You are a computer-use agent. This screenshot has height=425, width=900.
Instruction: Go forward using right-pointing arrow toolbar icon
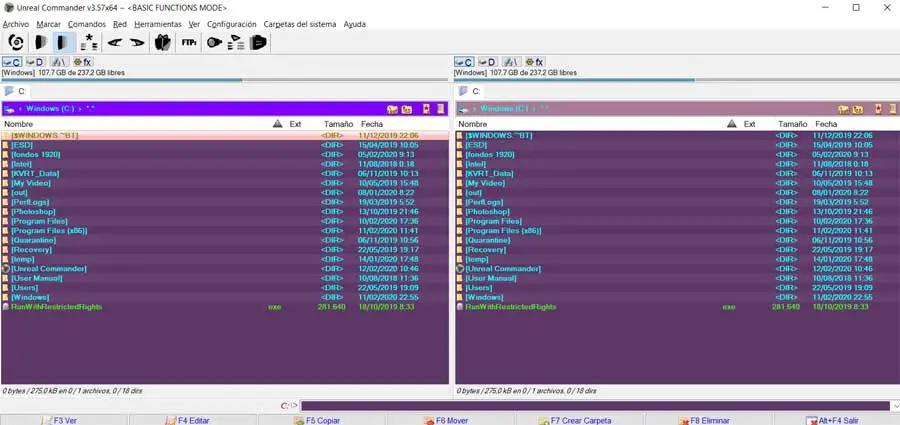coord(137,42)
